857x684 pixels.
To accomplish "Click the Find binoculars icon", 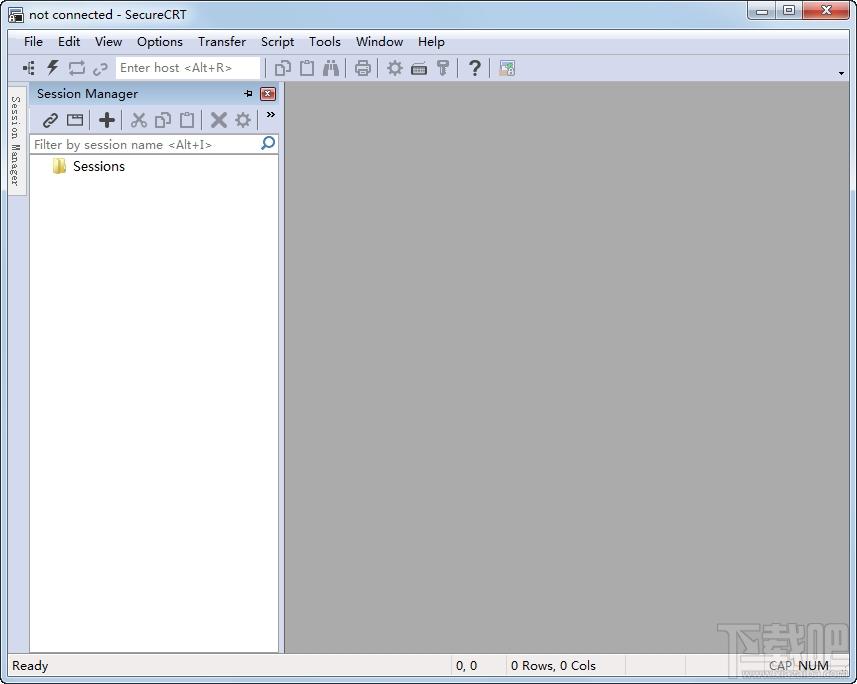I will [x=331, y=68].
